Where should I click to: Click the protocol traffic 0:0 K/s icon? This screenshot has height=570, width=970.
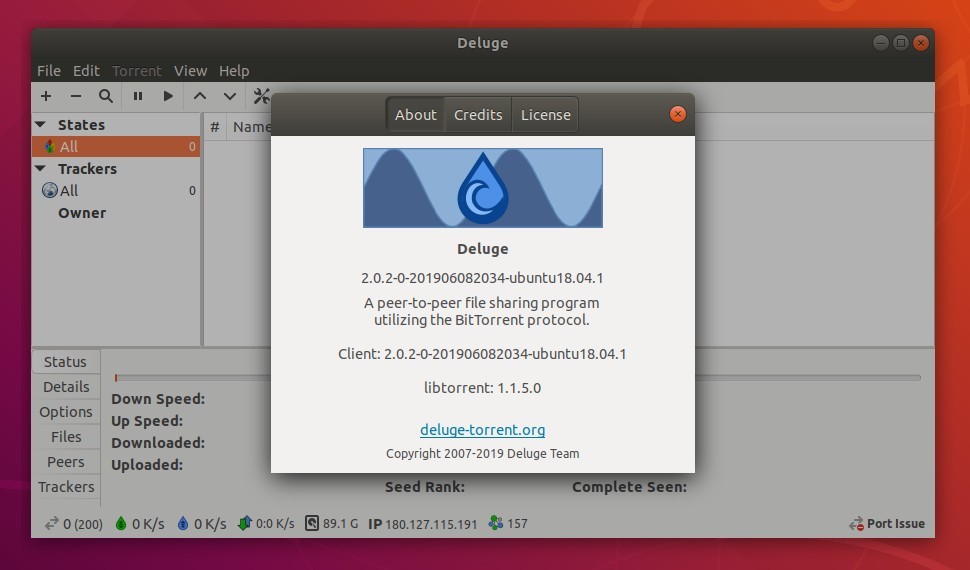[x=245, y=524]
